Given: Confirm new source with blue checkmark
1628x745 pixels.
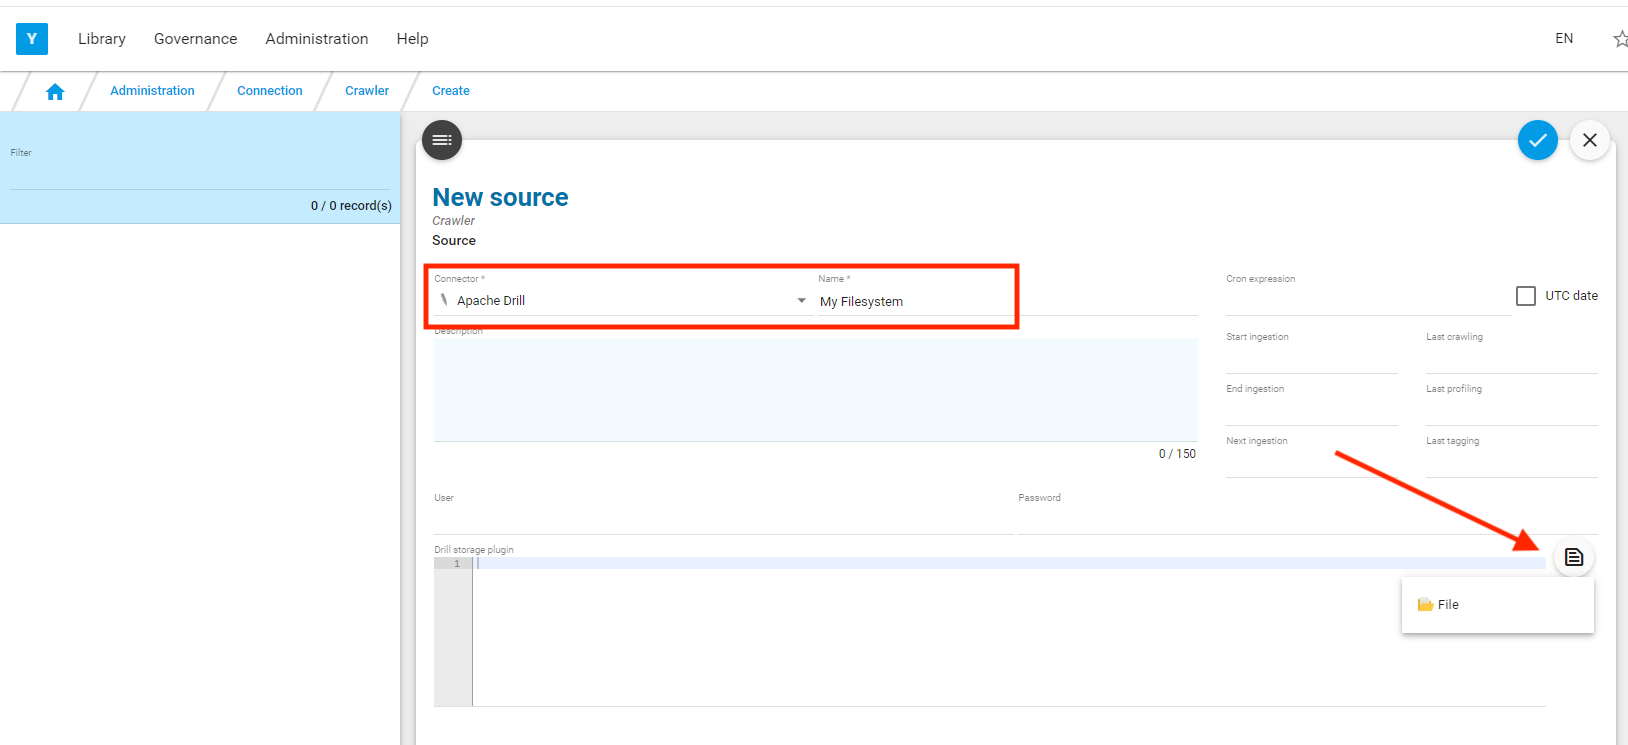Looking at the screenshot, I should coord(1537,140).
